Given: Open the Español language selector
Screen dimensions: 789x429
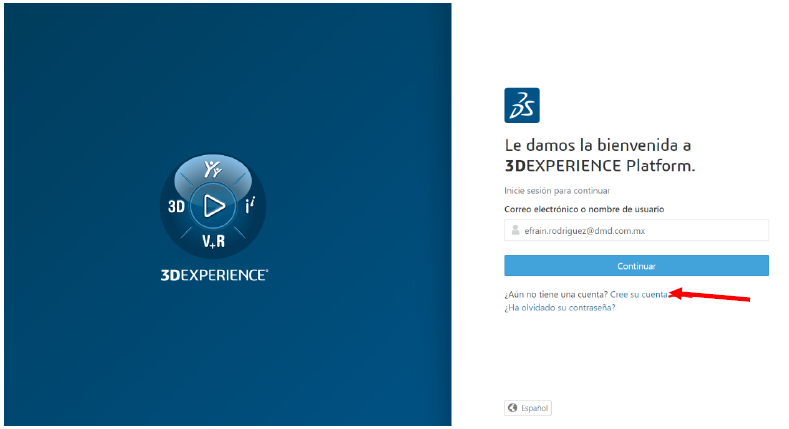Looking at the screenshot, I should (x=528, y=408).
